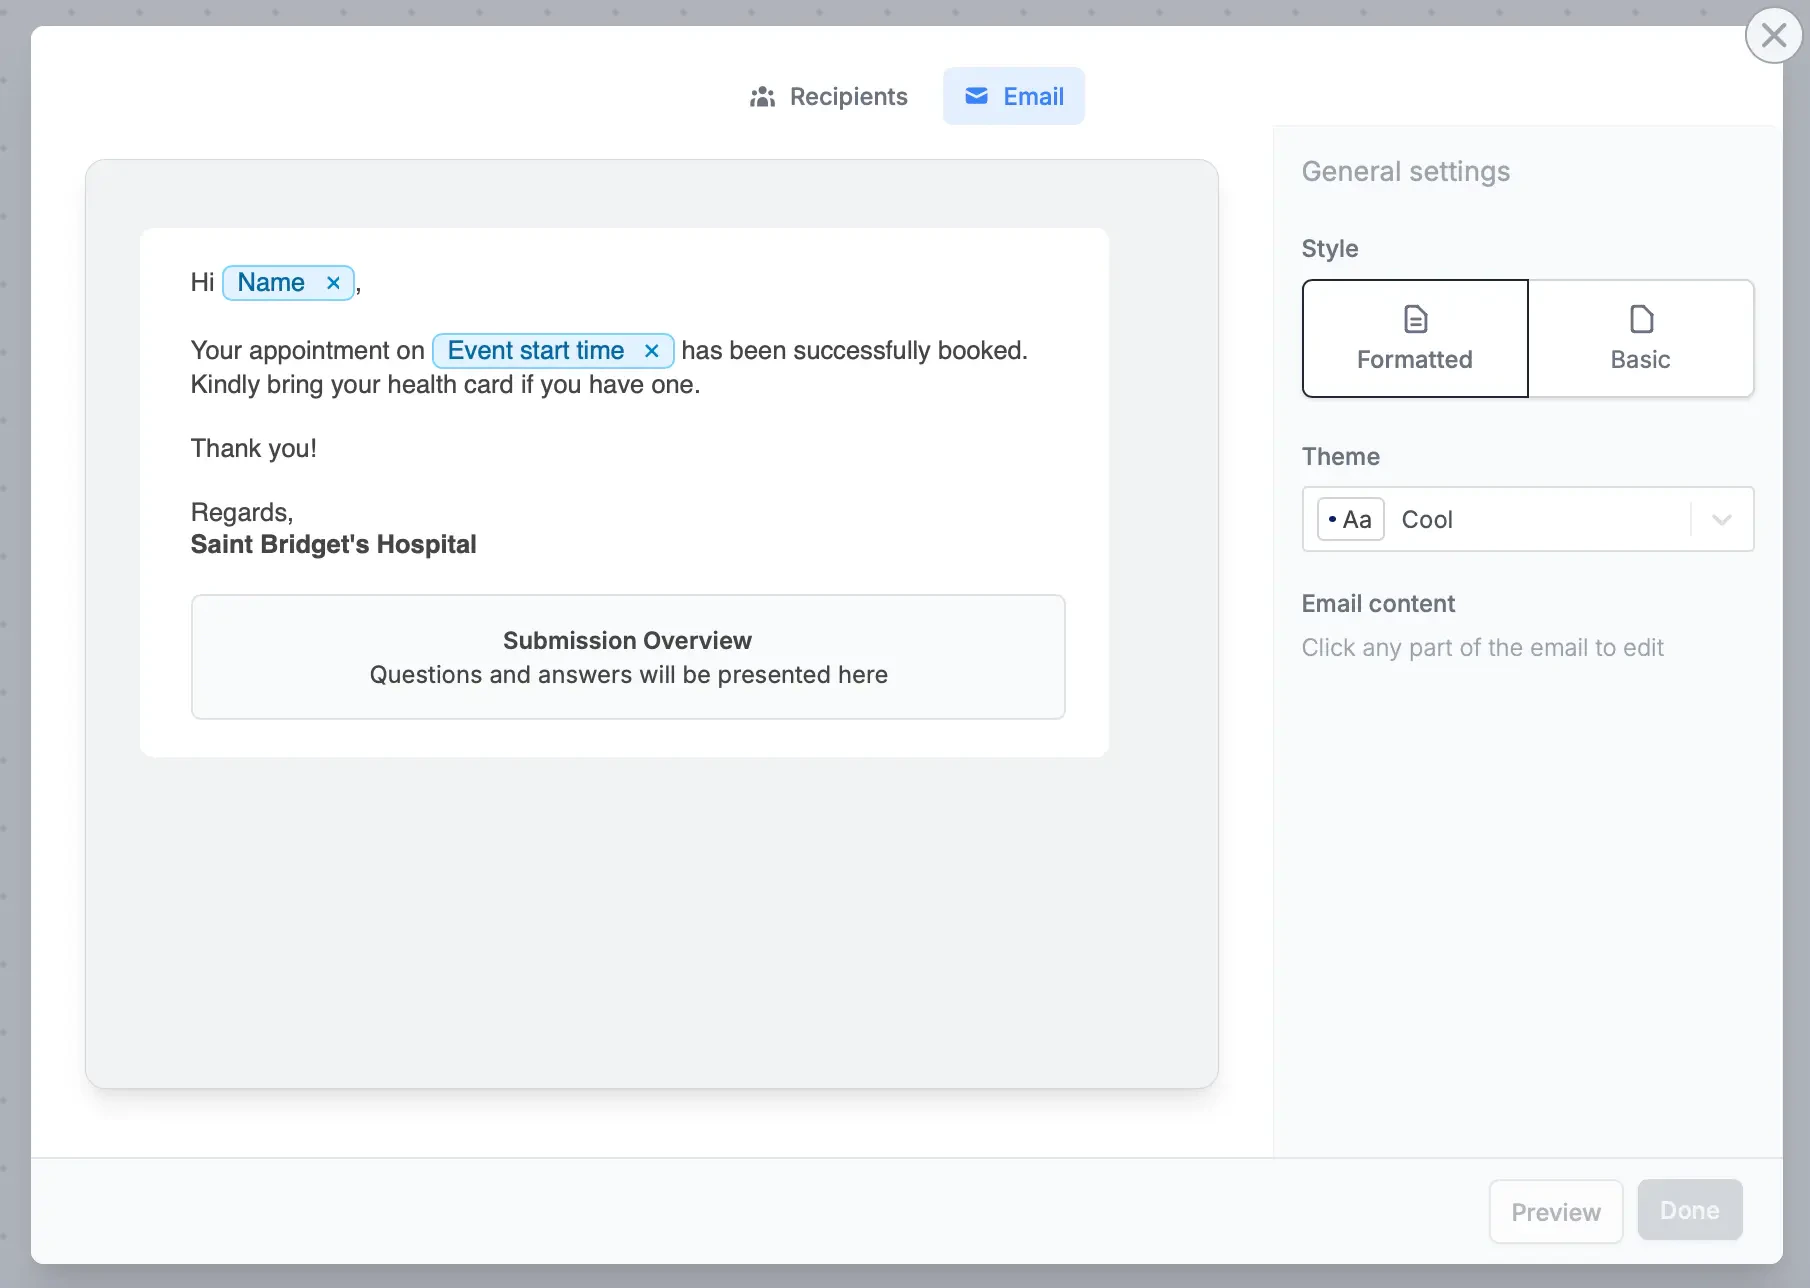Edit the Submission Overview block
This screenshot has height=1288, width=1810.
click(x=628, y=657)
